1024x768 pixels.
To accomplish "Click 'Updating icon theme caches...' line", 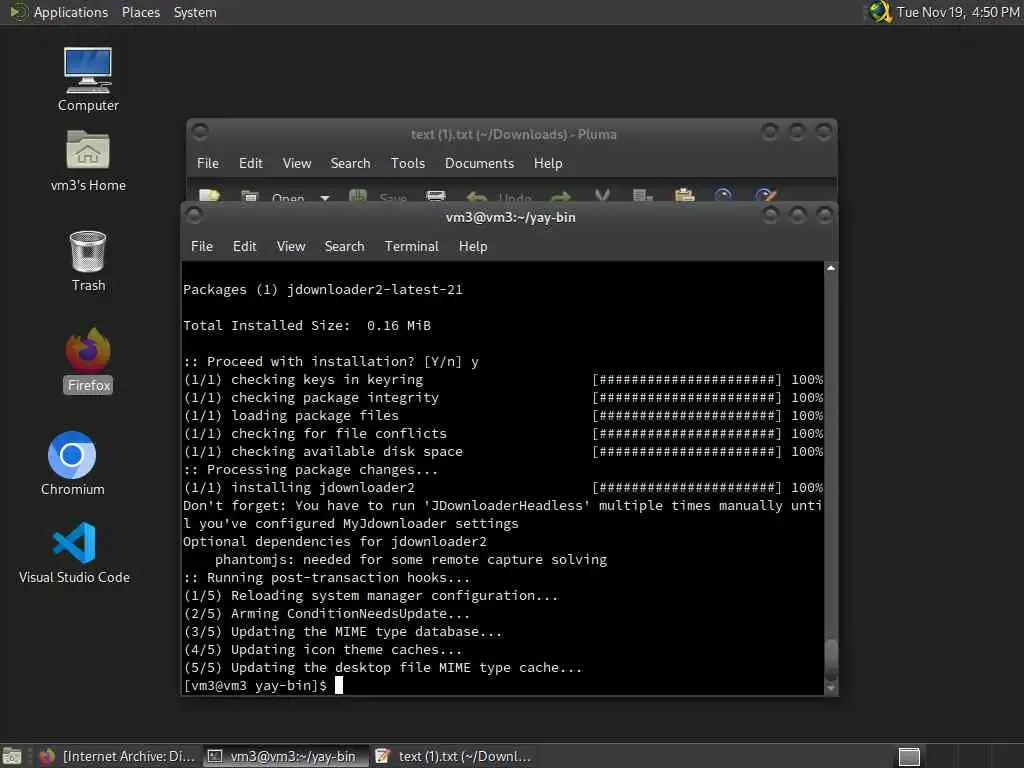I will (x=323, y=649).
